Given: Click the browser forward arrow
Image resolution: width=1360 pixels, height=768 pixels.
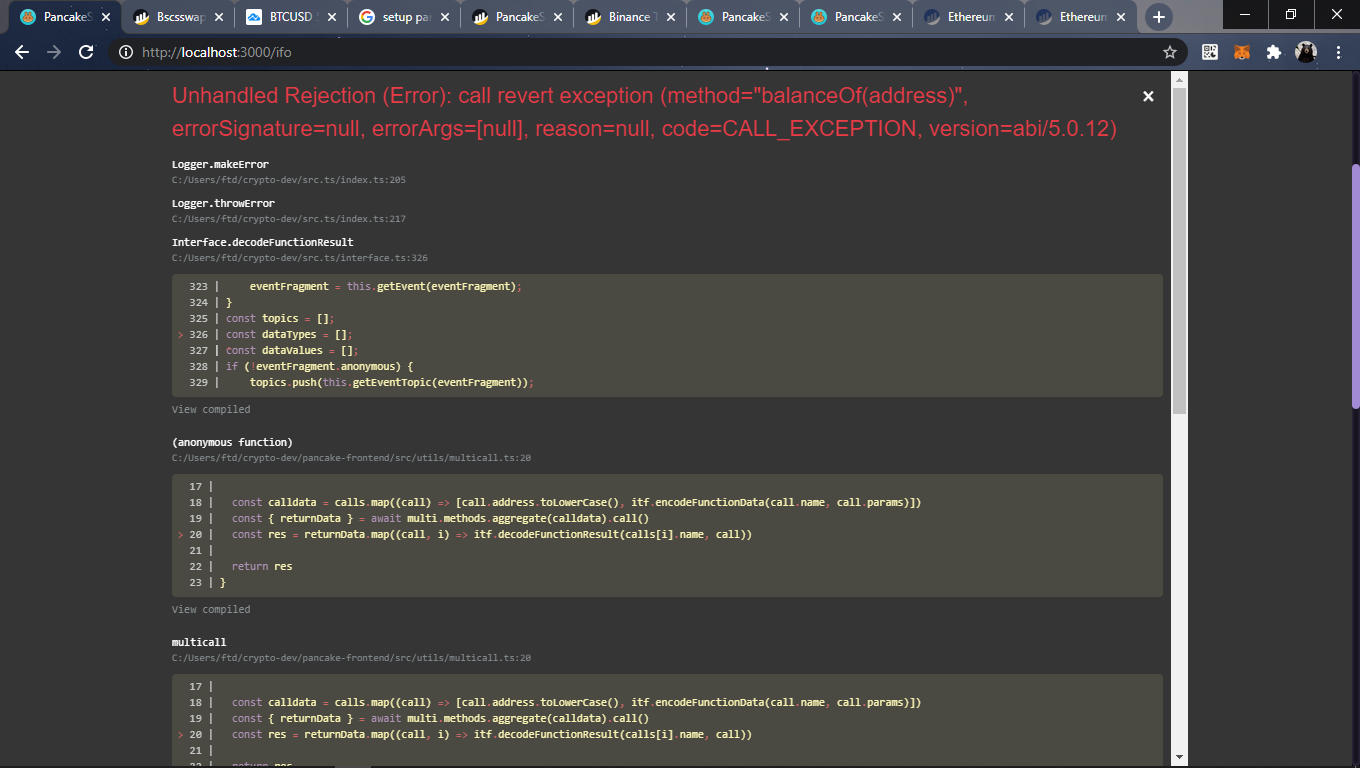Looking at the screenshot, I should click(54, 52).
